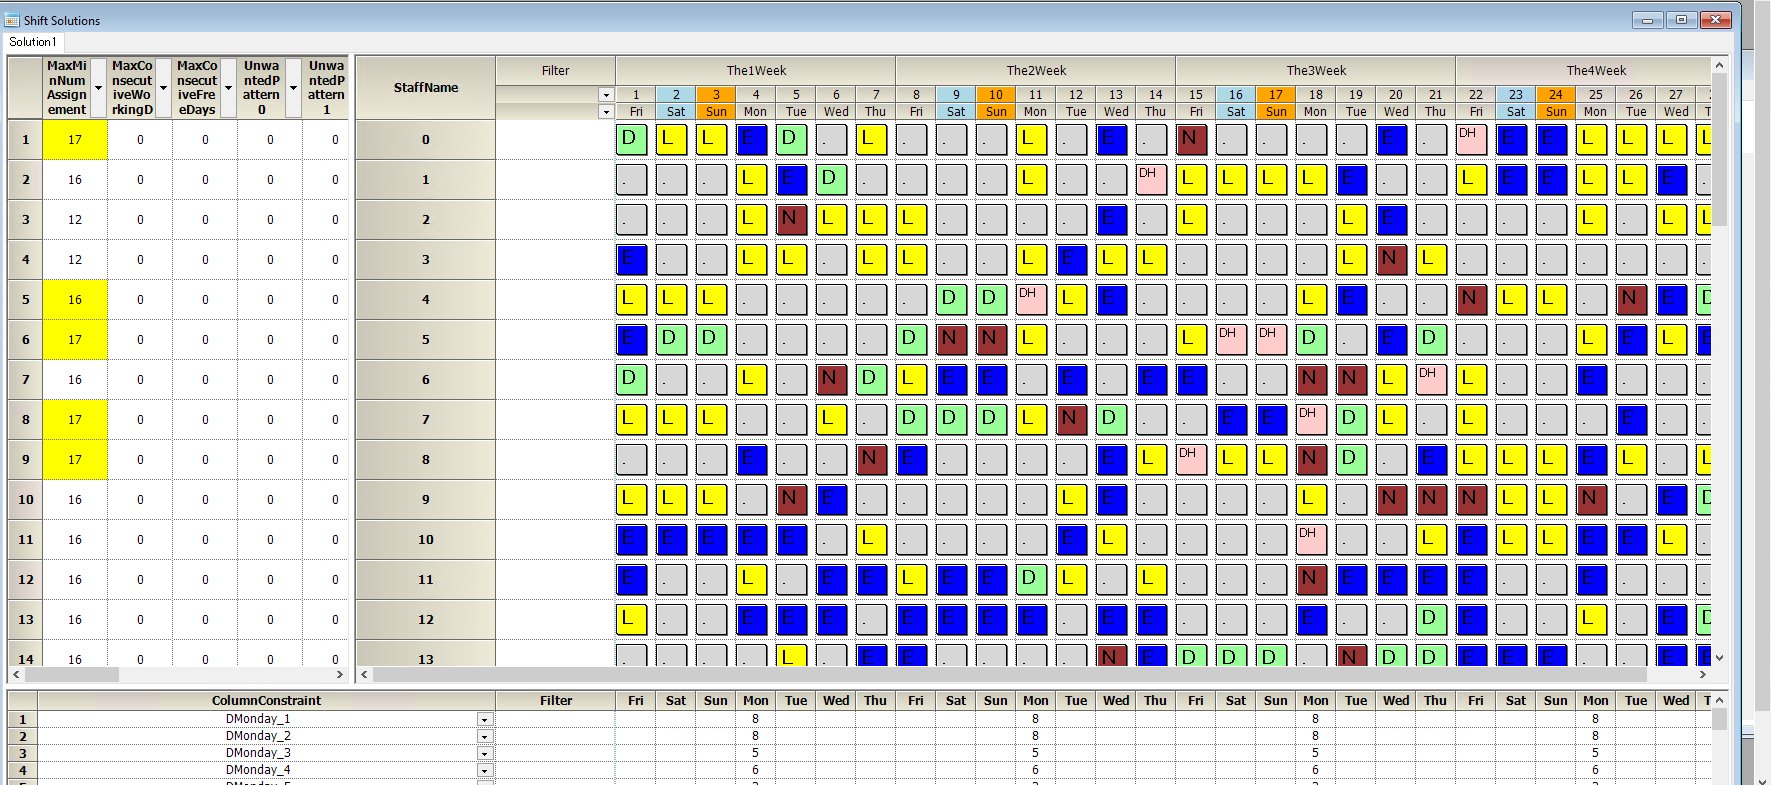Click staff 12 yellow L shift on day 1

tap(631, 619)
